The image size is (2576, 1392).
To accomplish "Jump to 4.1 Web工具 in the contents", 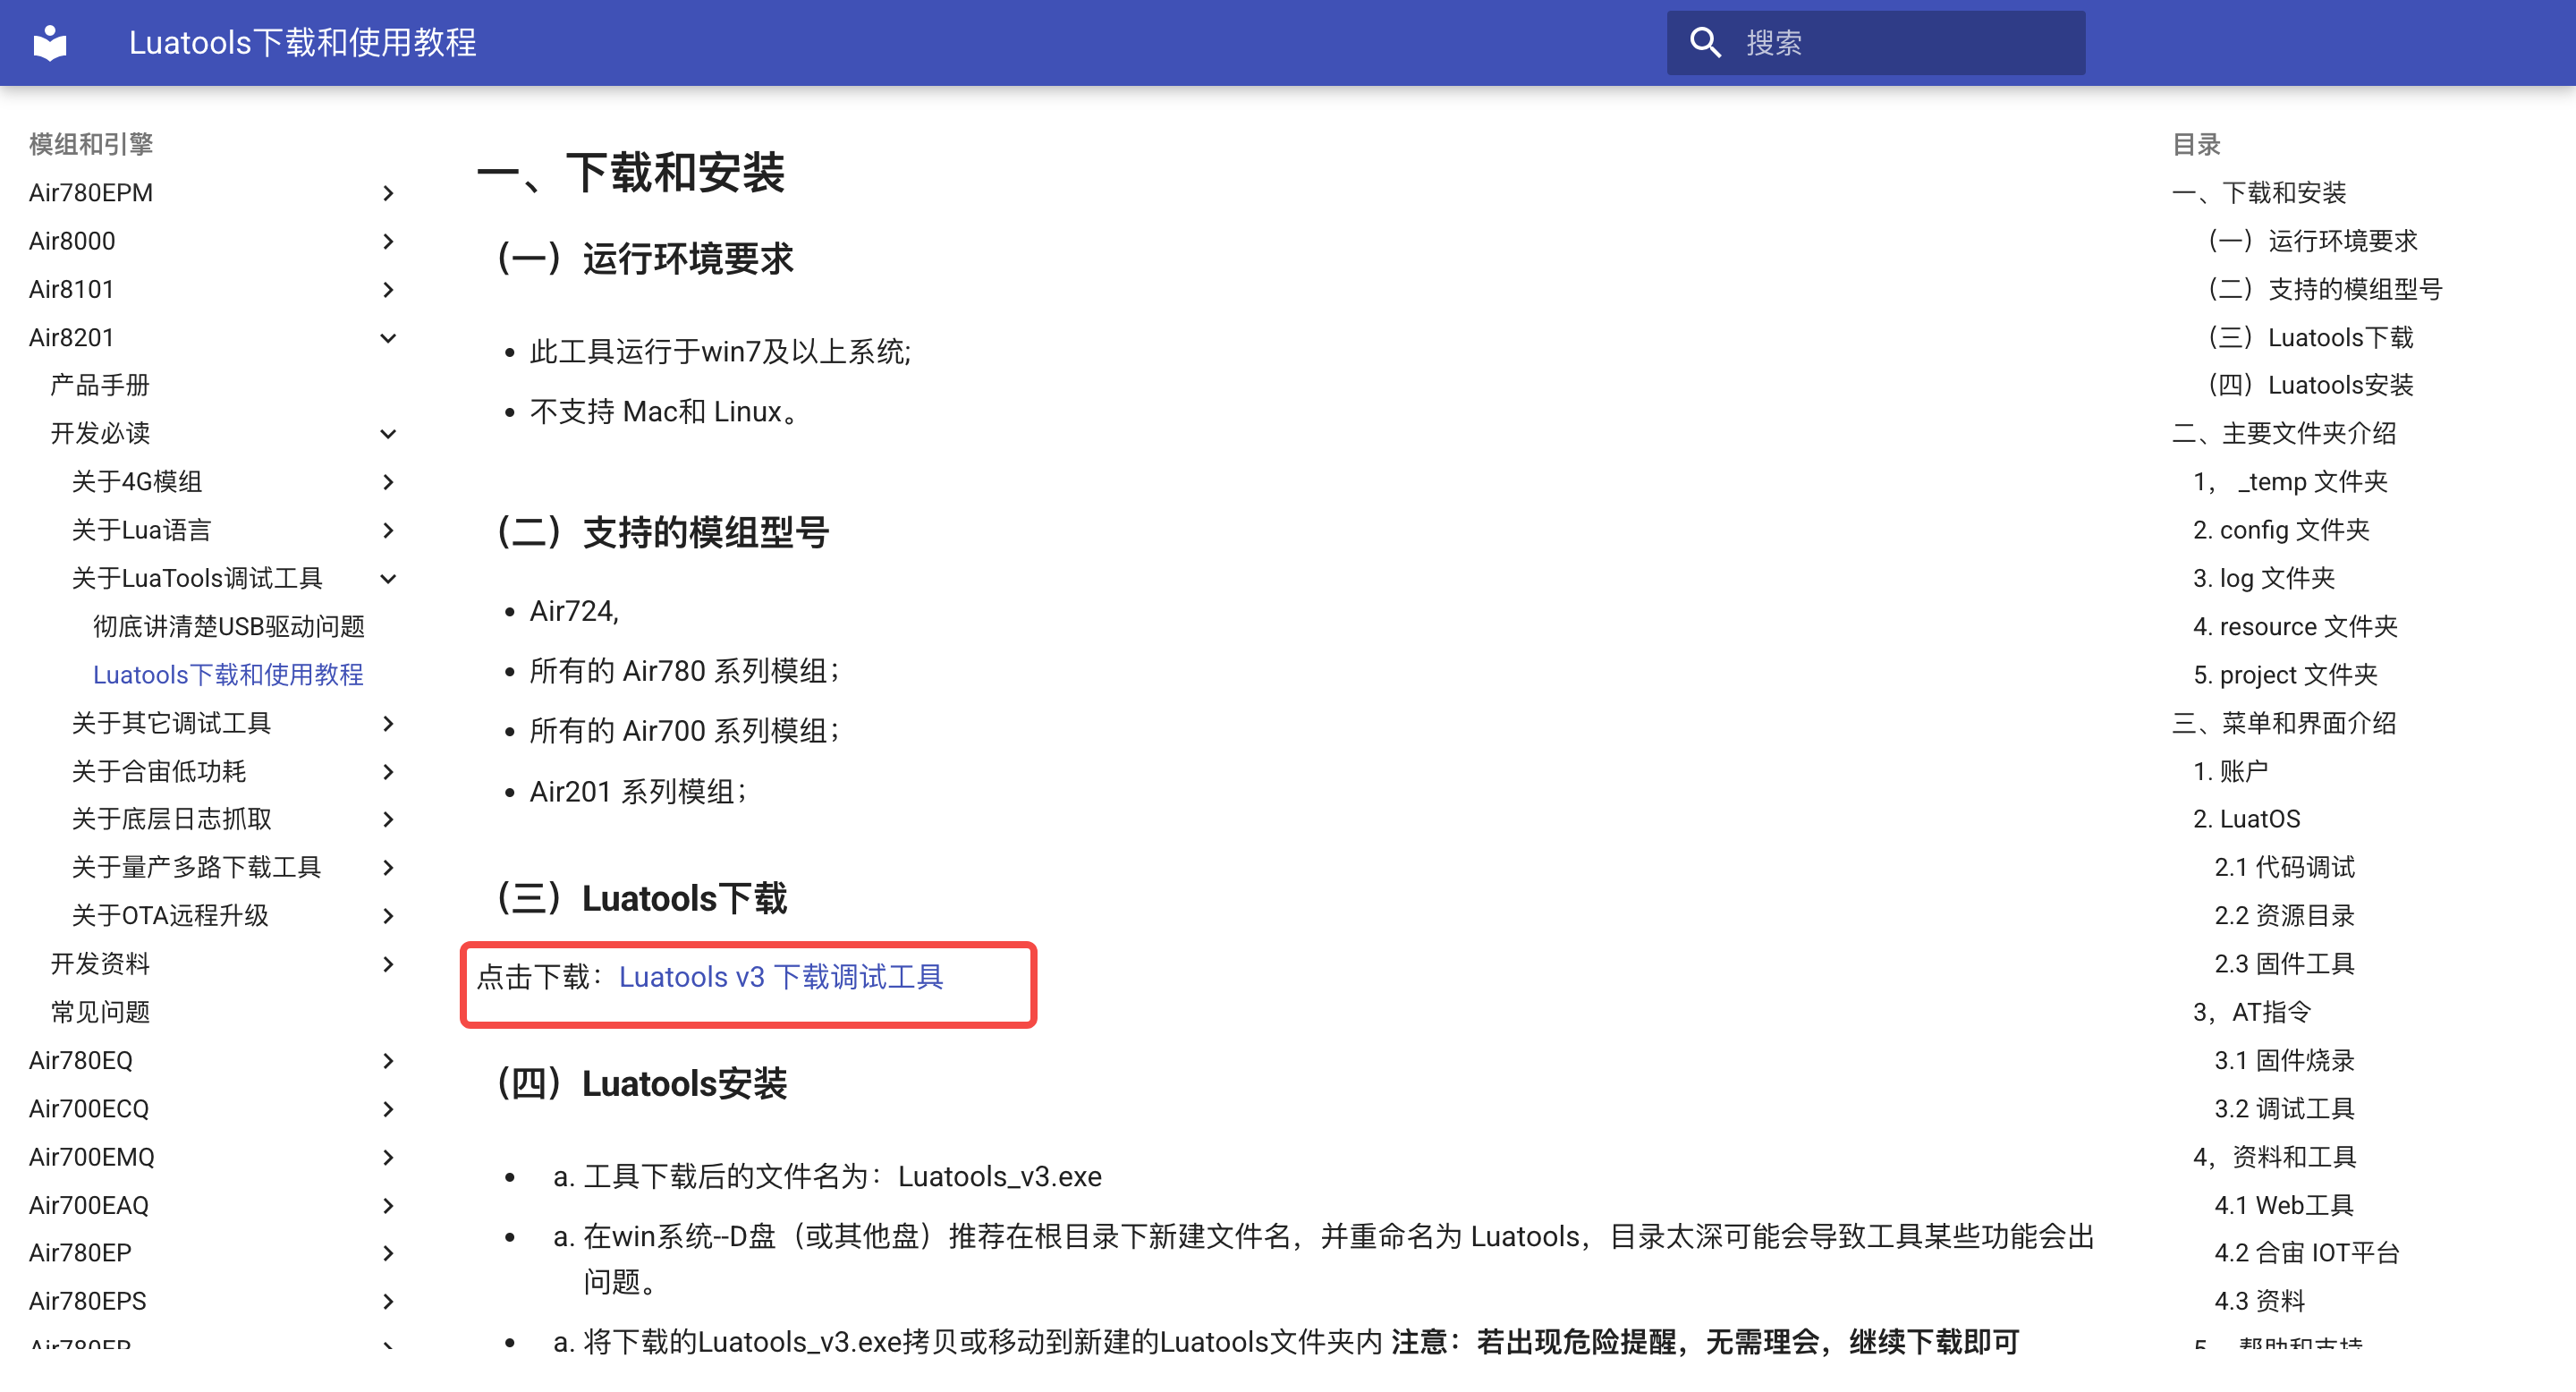I will coord(2283,1205).
